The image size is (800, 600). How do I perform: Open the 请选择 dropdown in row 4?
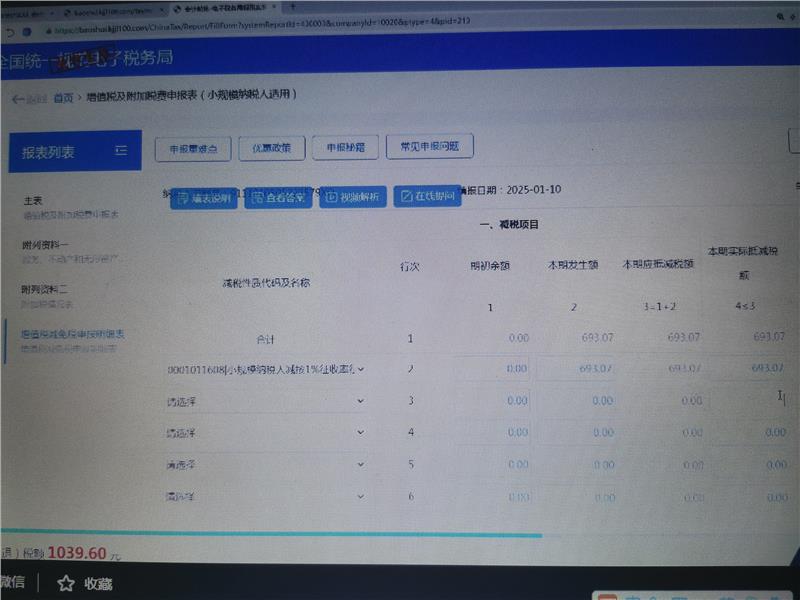tap(360, 433)
